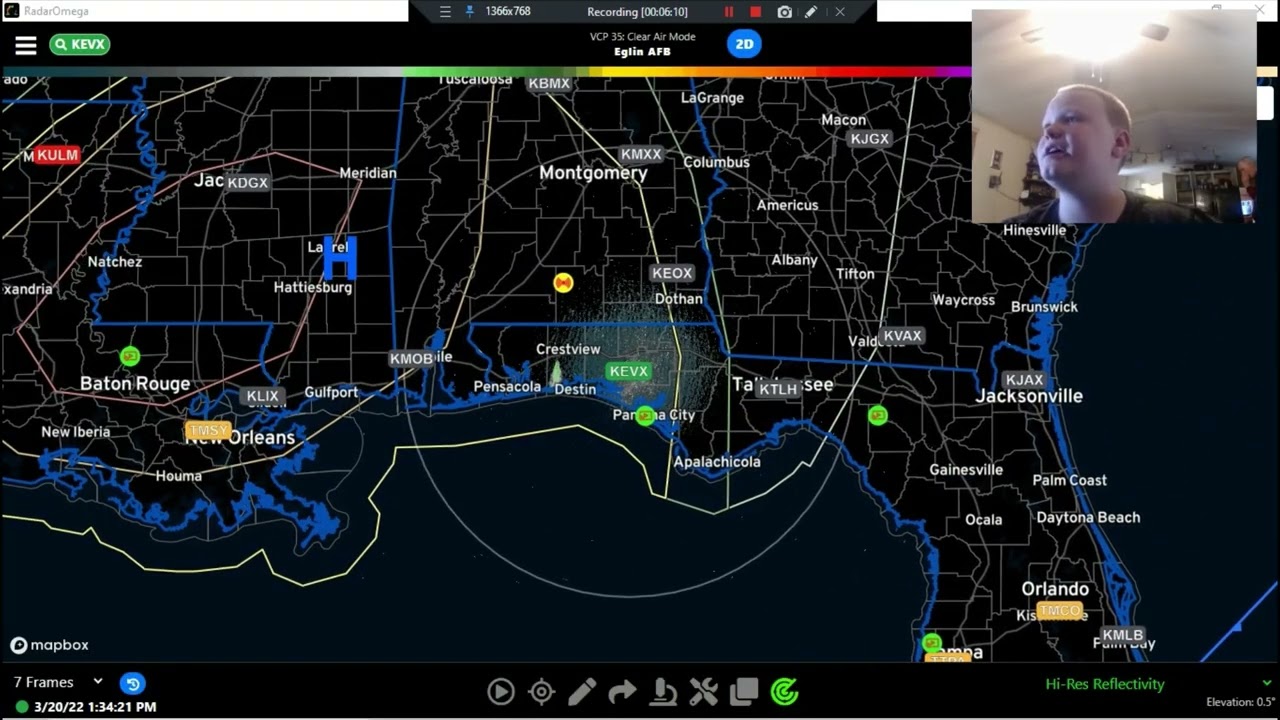Click the Eglin AFB radar name

pos(642,52)
